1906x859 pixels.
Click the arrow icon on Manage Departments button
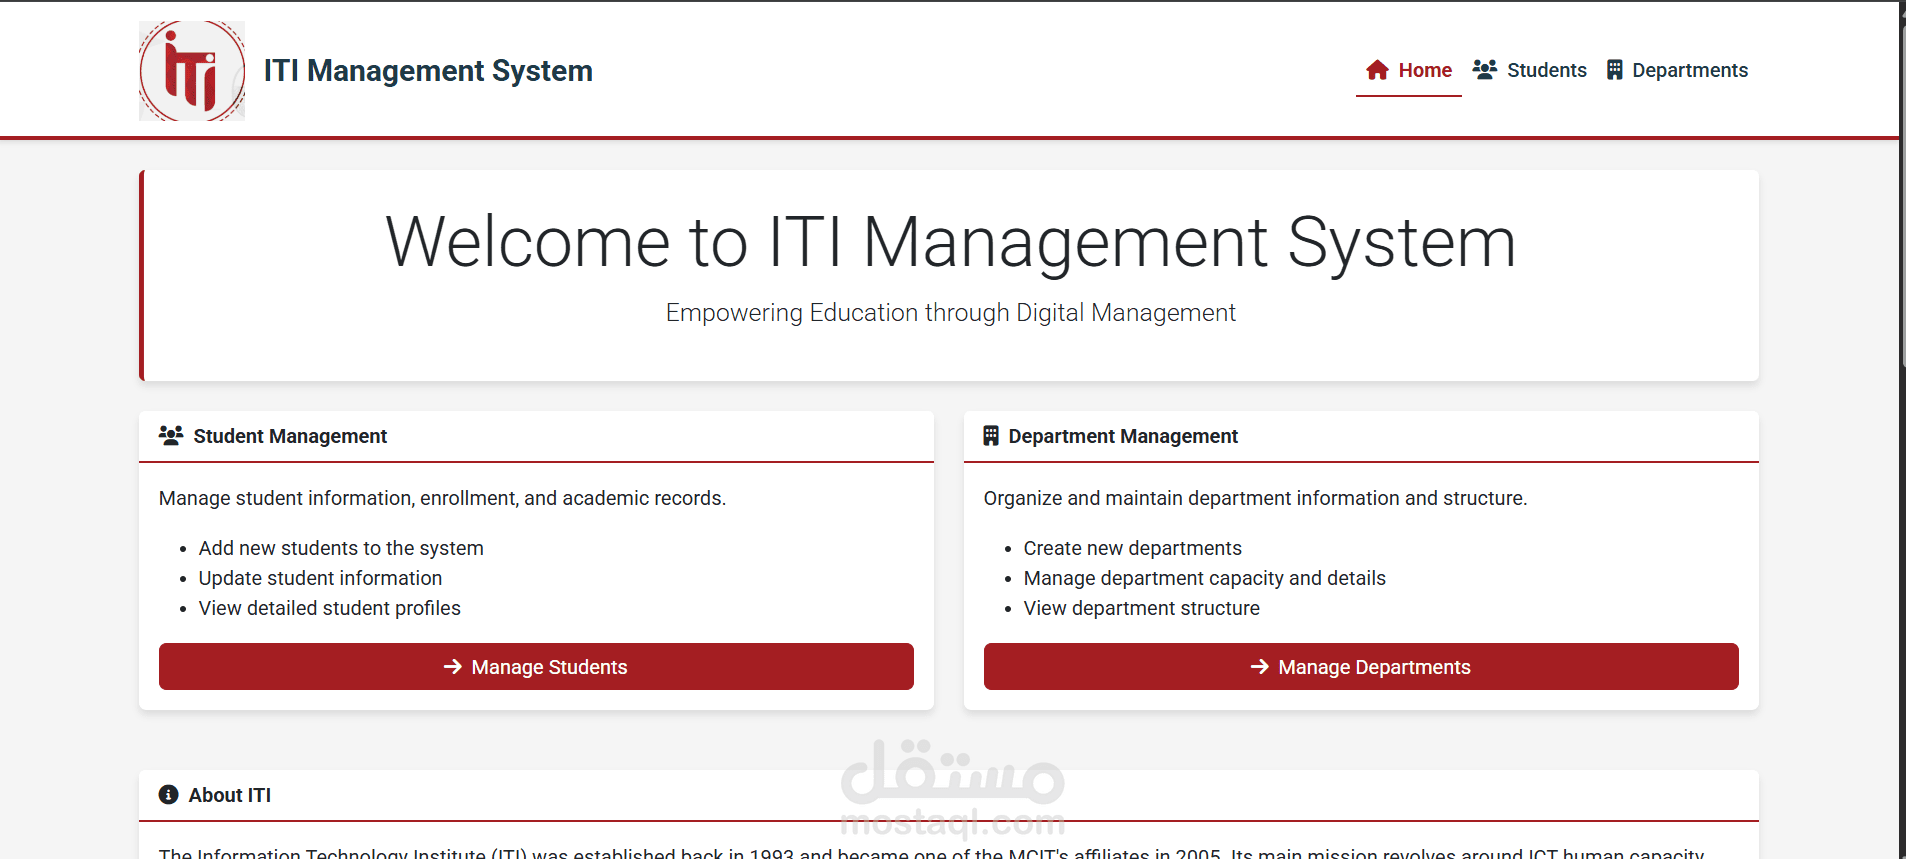[1260, 667]
